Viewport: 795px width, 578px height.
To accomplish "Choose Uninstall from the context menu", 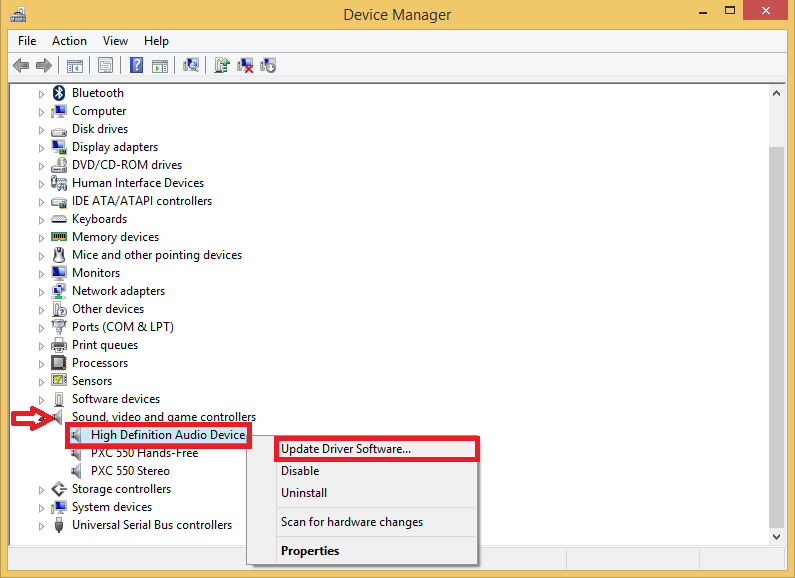I will coord(376,493).
